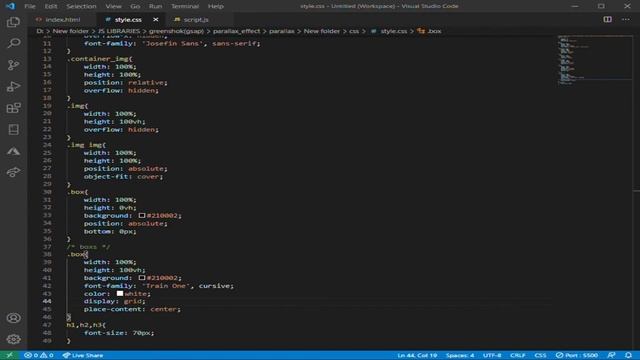The width and height of the screenshot is (640, 360).
Task: Open the More Actions ellipsis menu
Action: pos(626,19)
